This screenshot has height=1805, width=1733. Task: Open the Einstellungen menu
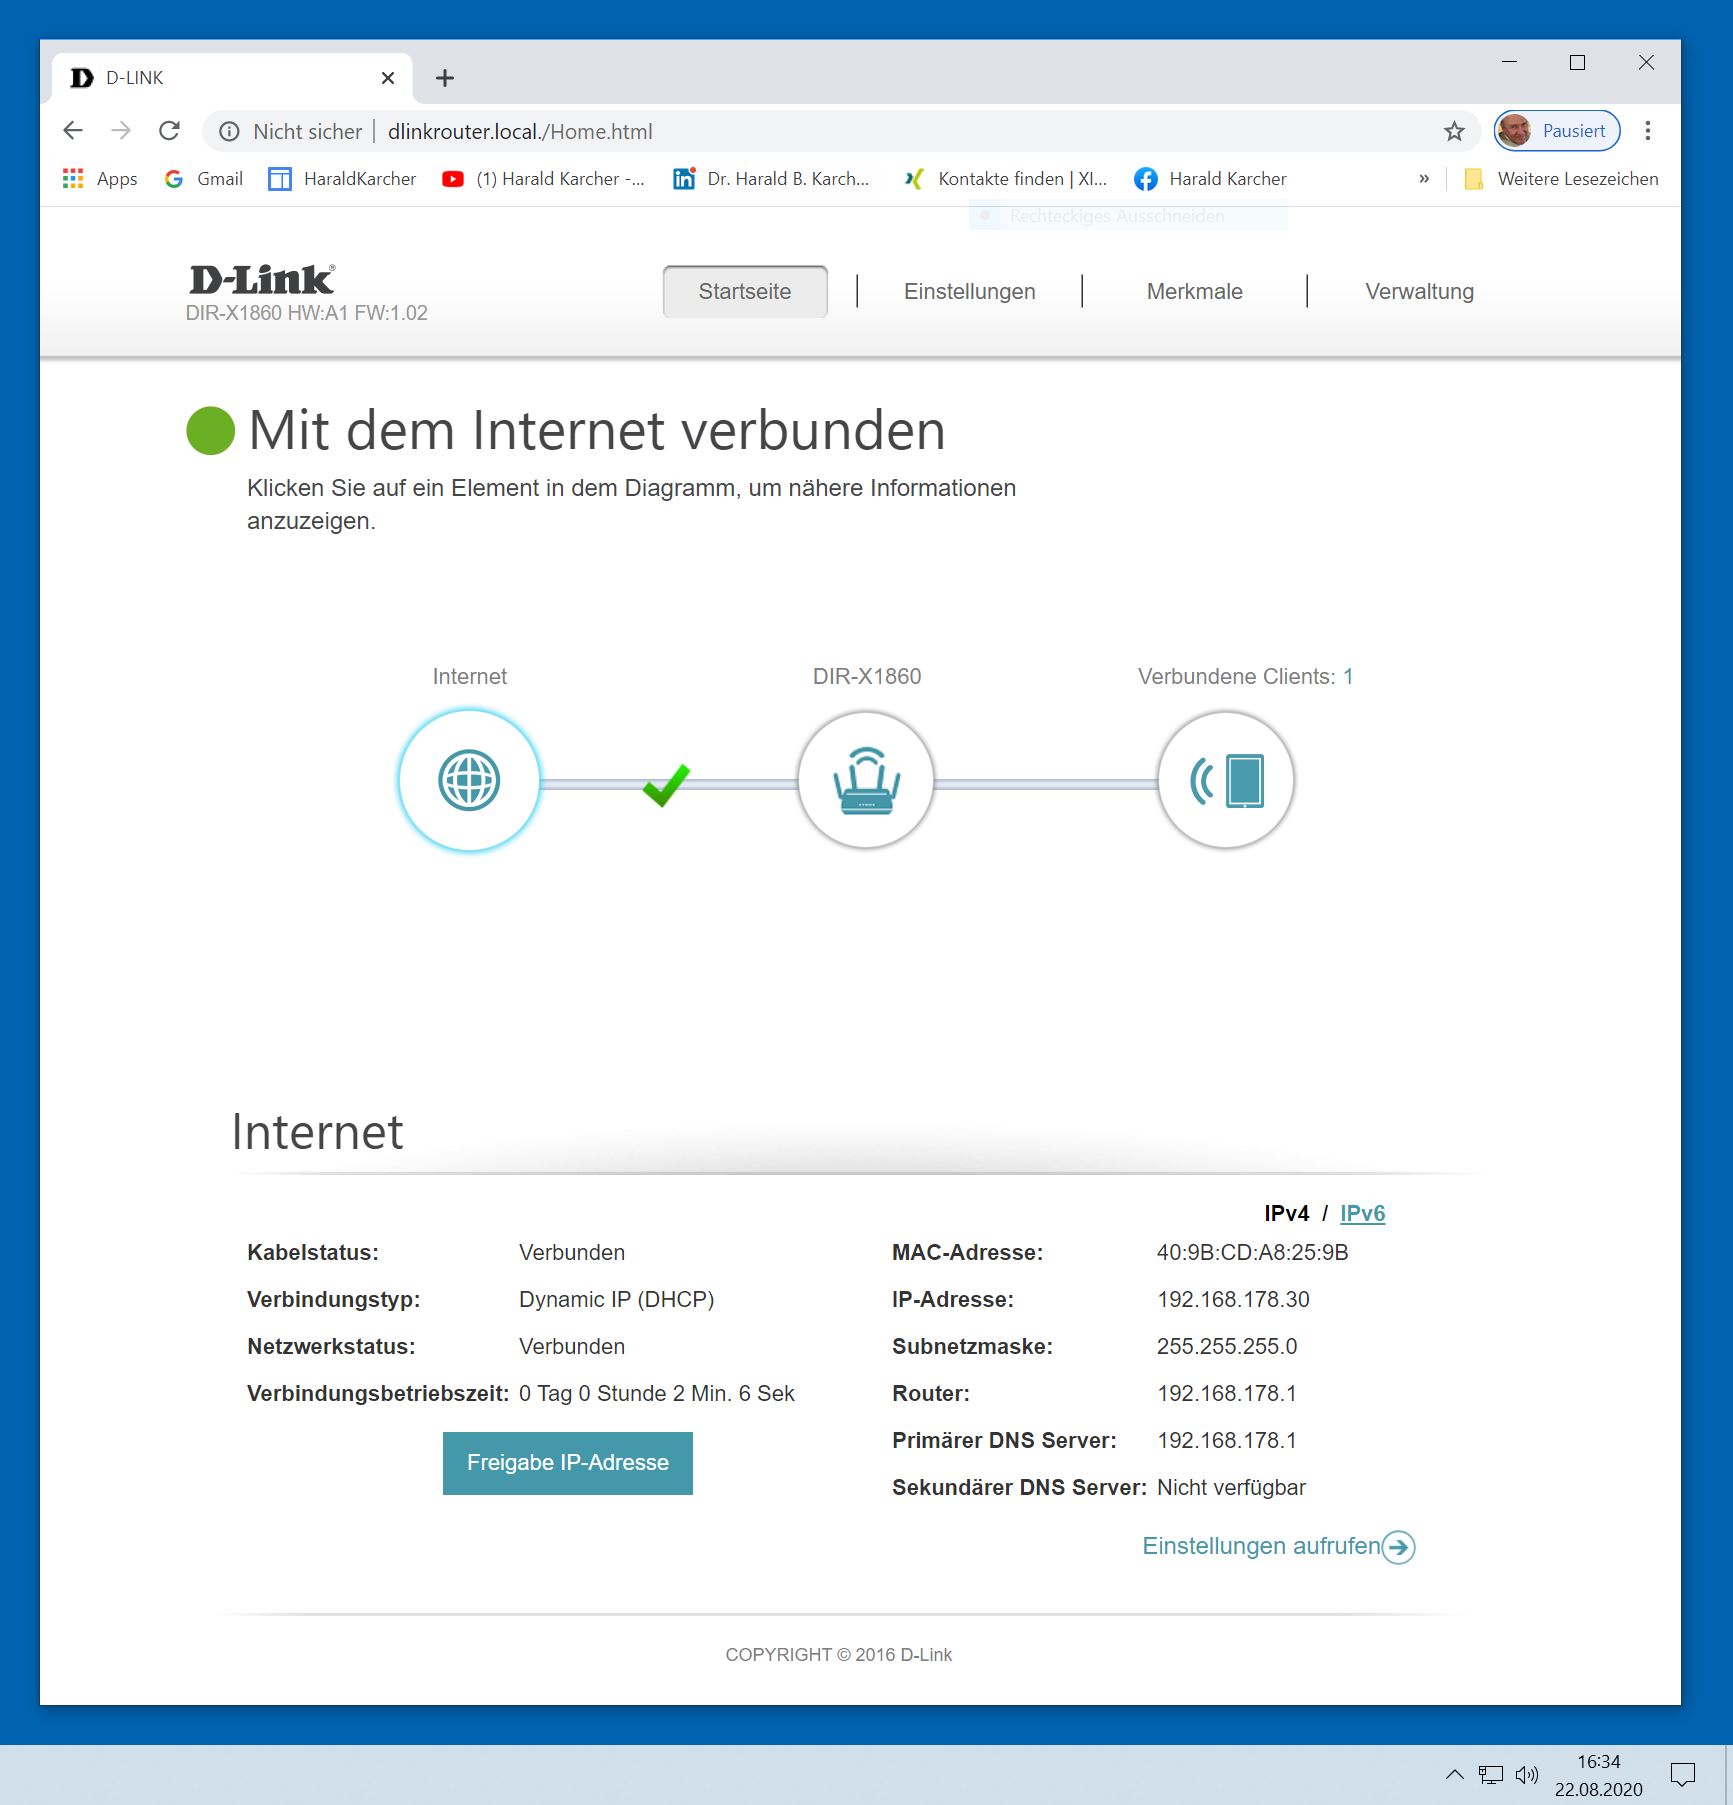click(970, 291)
